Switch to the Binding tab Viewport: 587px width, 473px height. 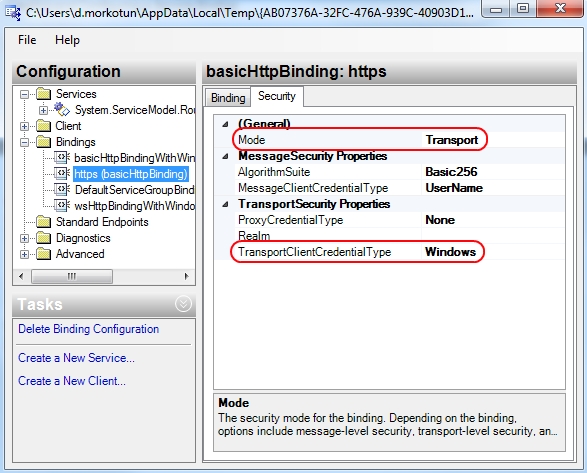tap(228, 98)
